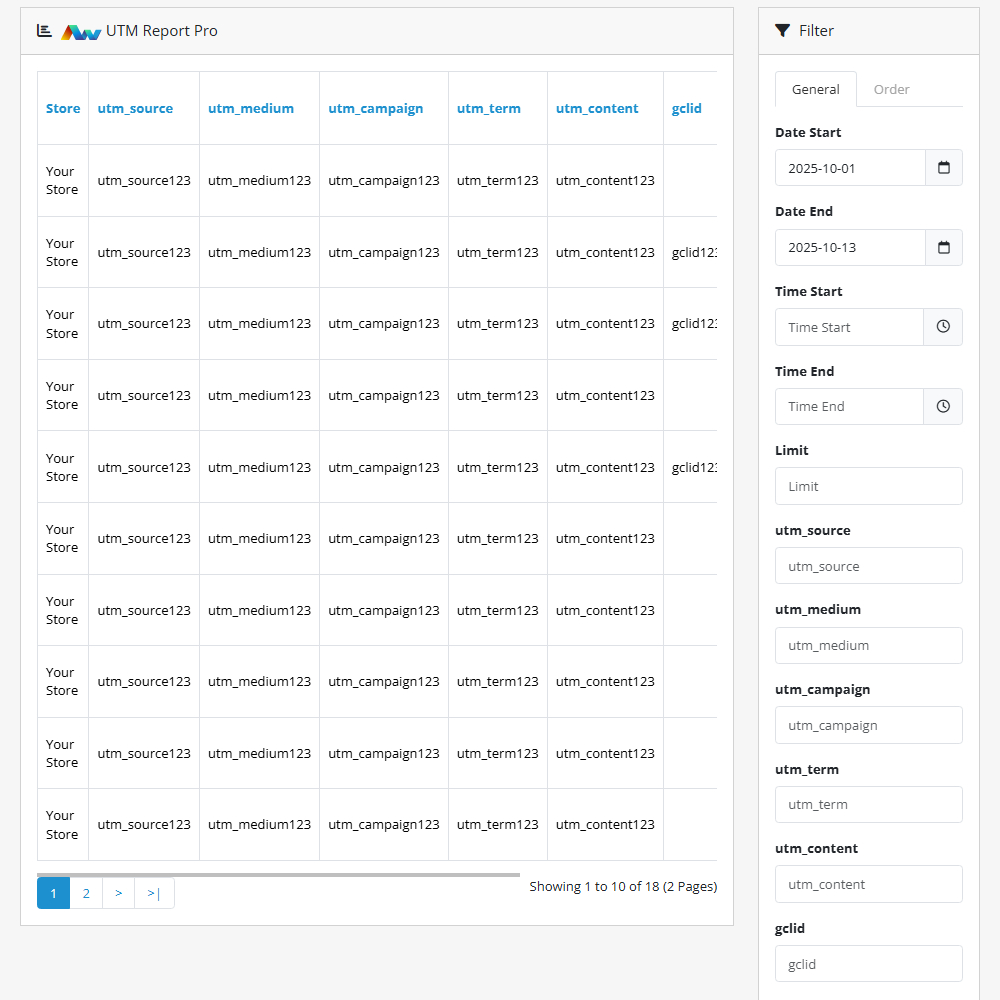
Task: Click the horizontal table scrollbar
Action: coord(278,874)
